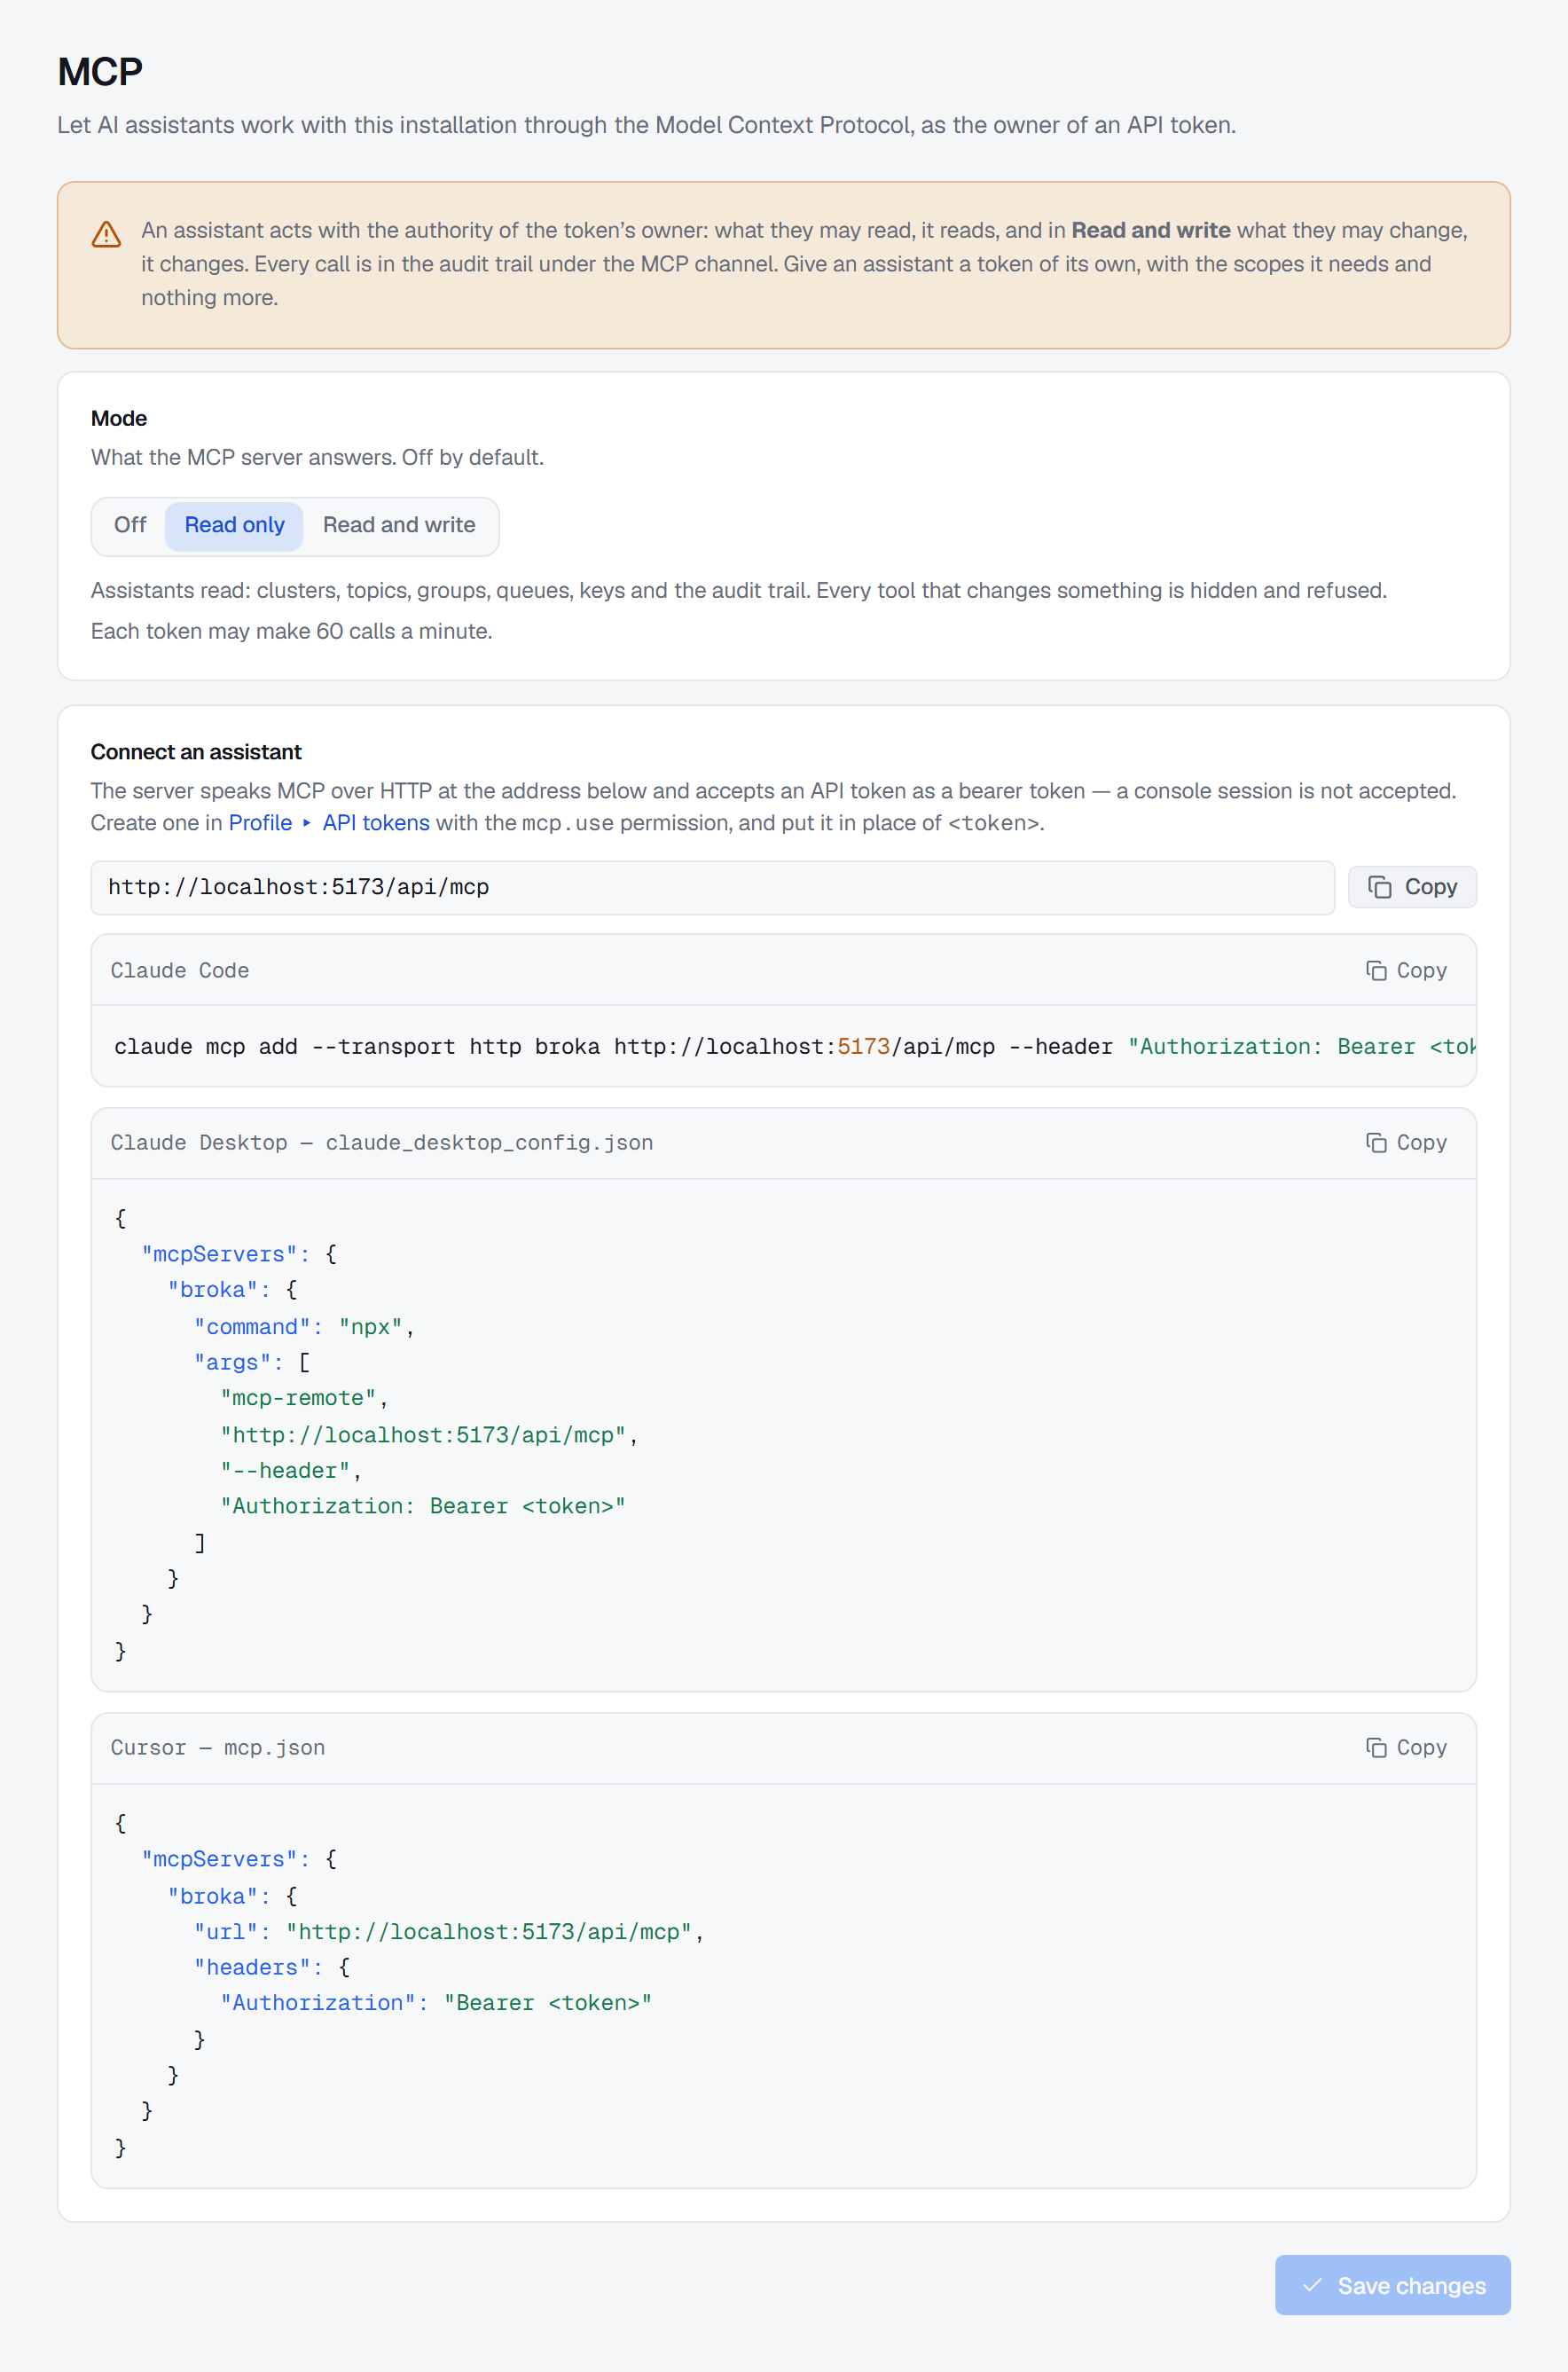Click the "Claude Code" snippet title
1568x2372 pixels.
(x=180, y=971)
